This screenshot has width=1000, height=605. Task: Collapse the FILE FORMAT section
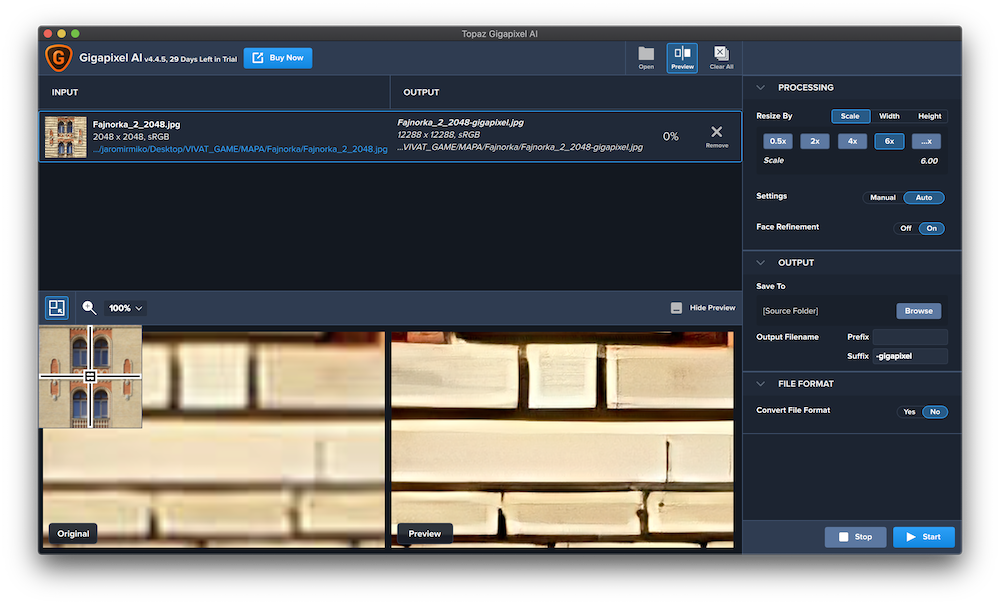(761, 384)
